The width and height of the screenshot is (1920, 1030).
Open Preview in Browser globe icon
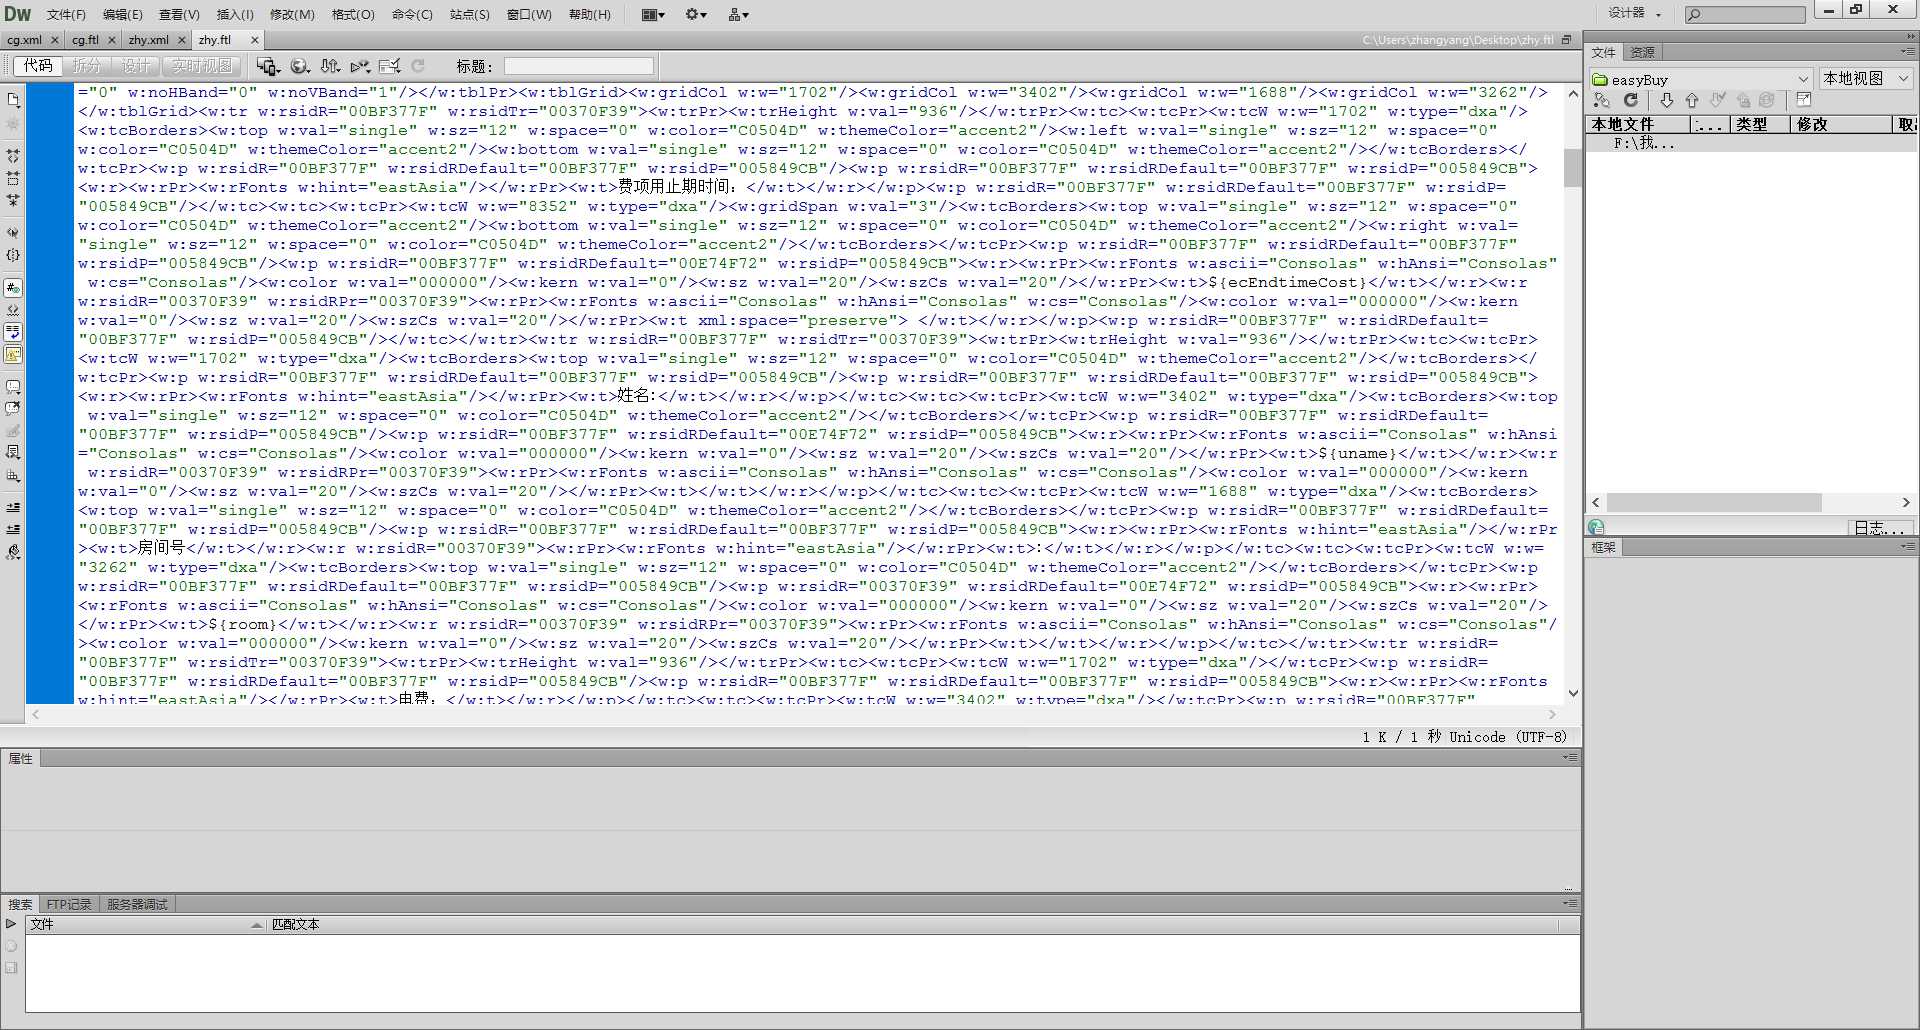(x=299, y=66)
